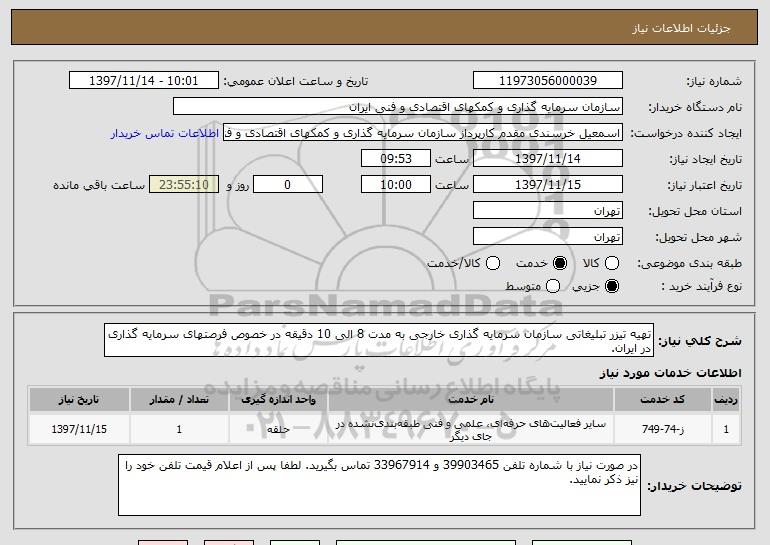770x545 pixels.
Task: Click the creation time 09:53 field
Action: point(396,159)
